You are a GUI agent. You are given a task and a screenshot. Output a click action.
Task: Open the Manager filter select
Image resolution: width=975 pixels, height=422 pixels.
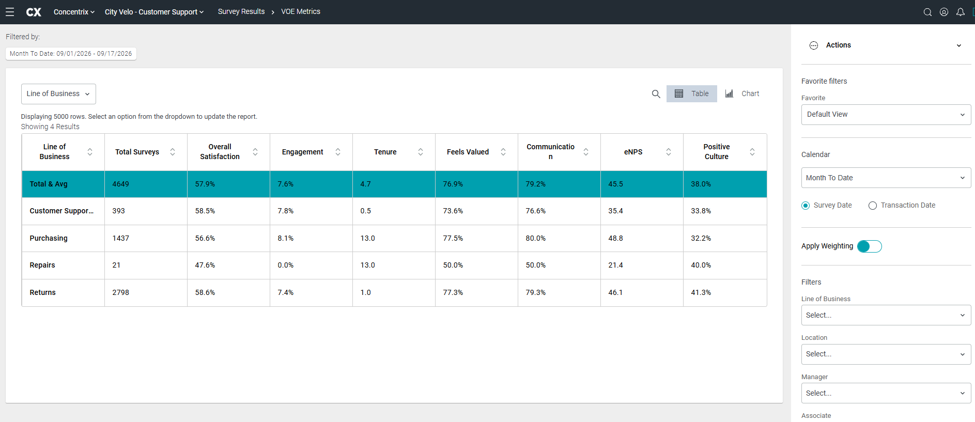click(x=886, y=393)
